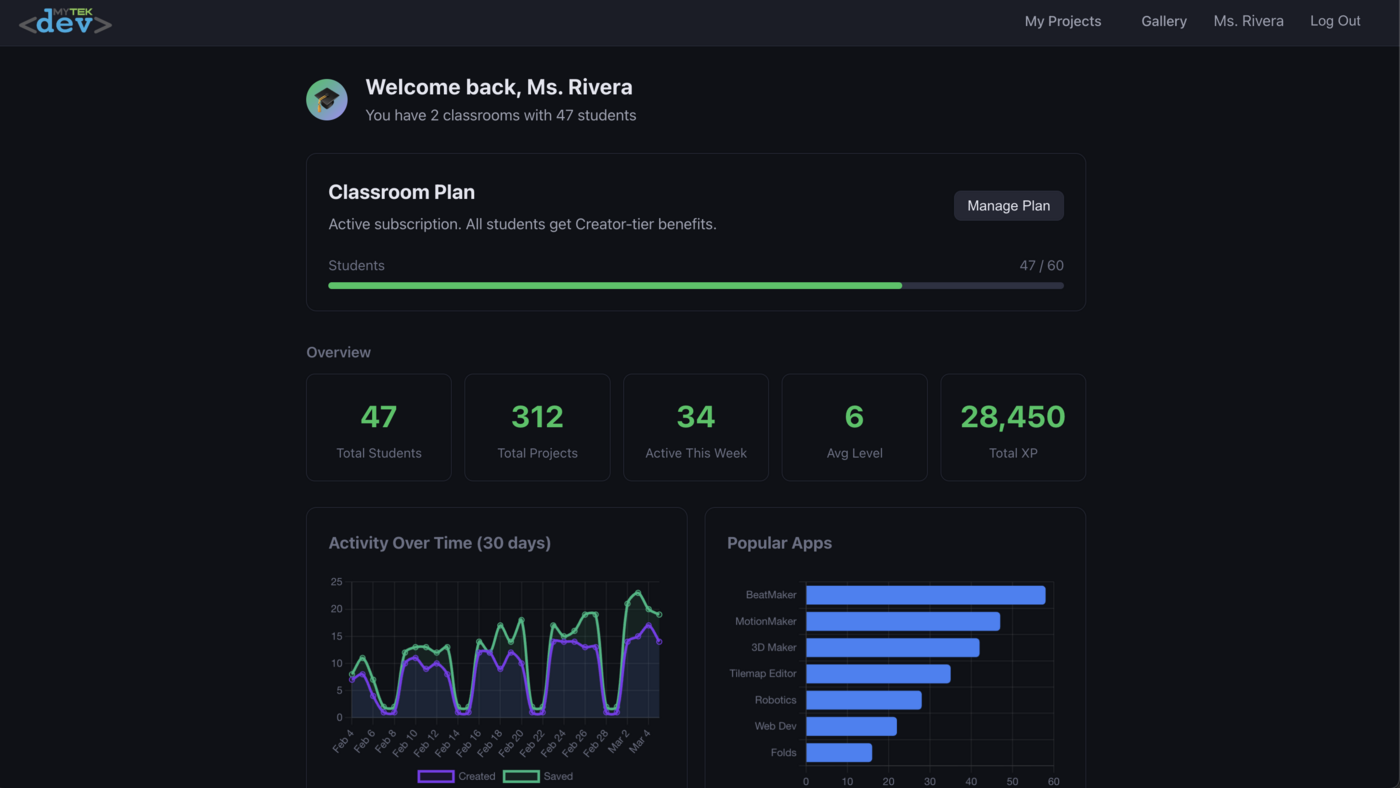
Task: Click Log Out
Action: click(x=1335, y=21)
